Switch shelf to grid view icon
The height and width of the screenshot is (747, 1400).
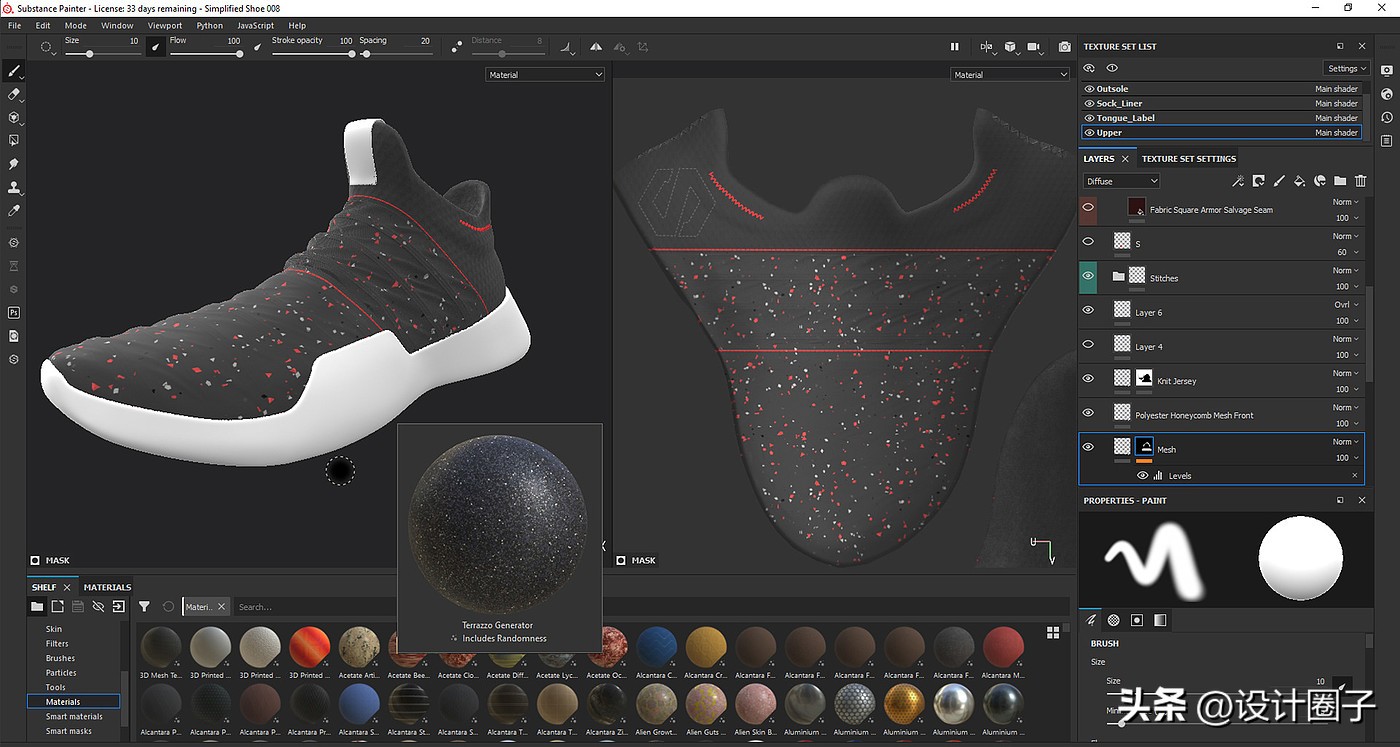1052,632
